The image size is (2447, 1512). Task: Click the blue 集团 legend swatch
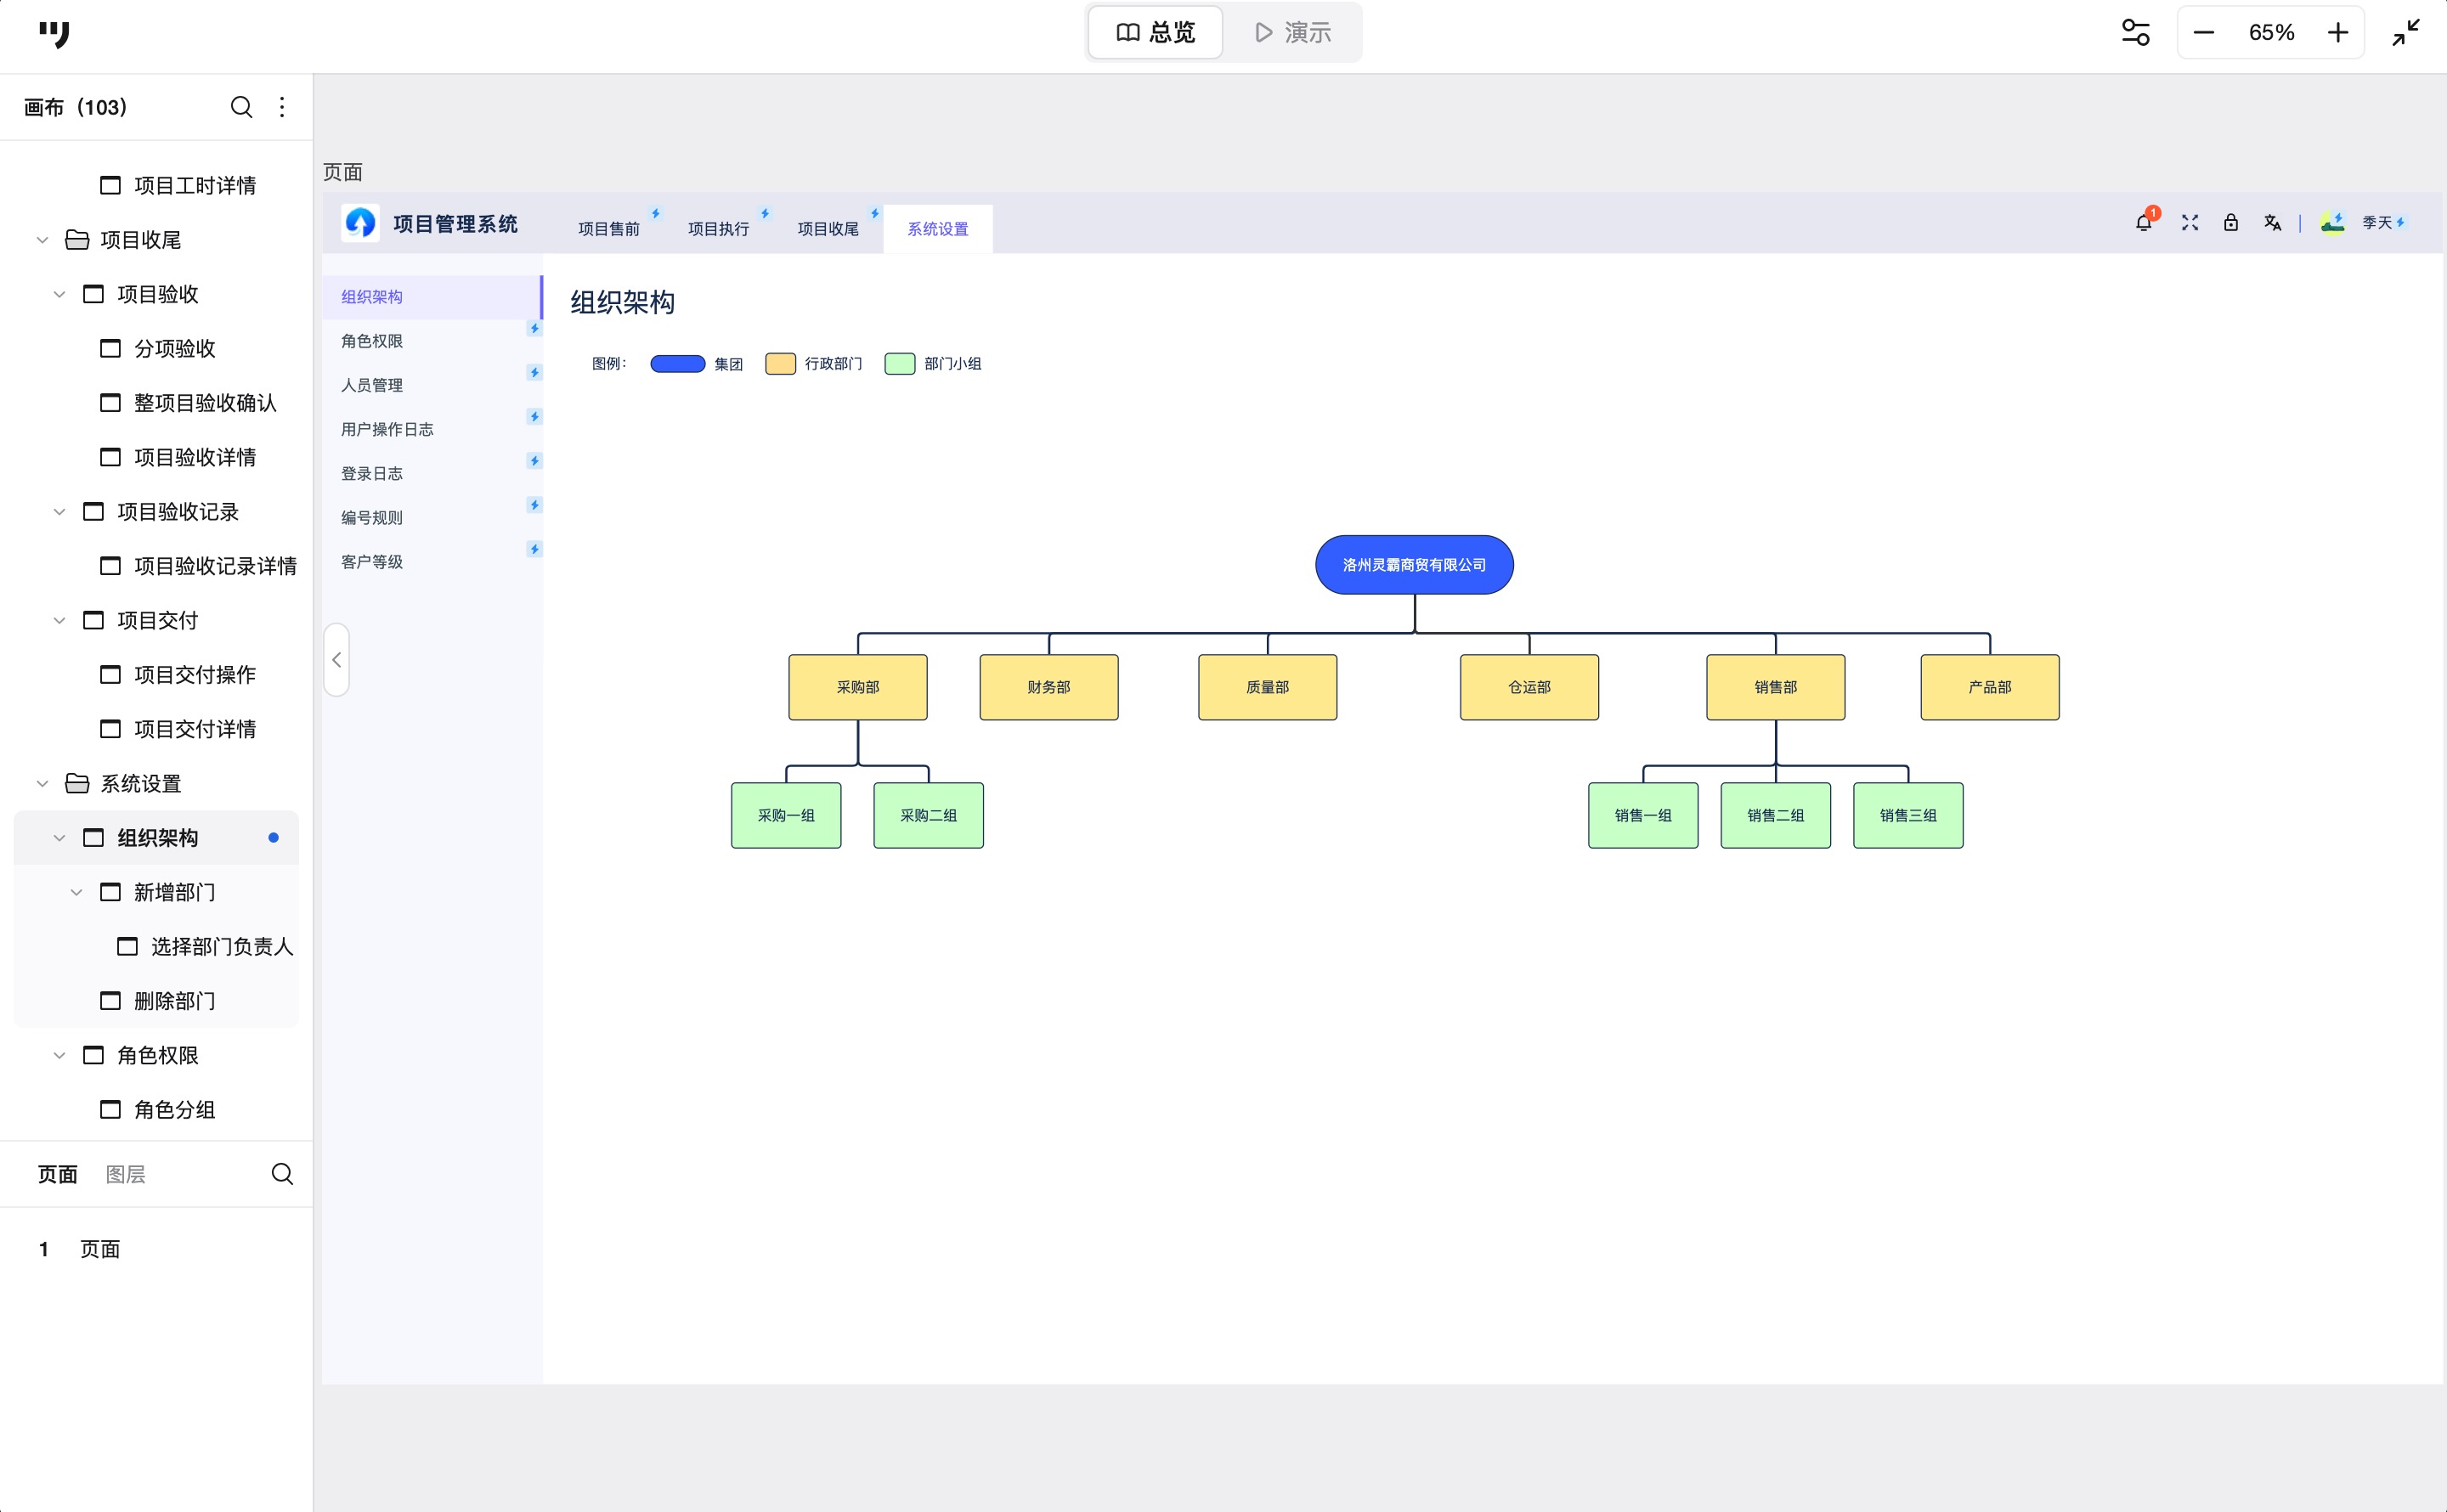click(678, 364)
